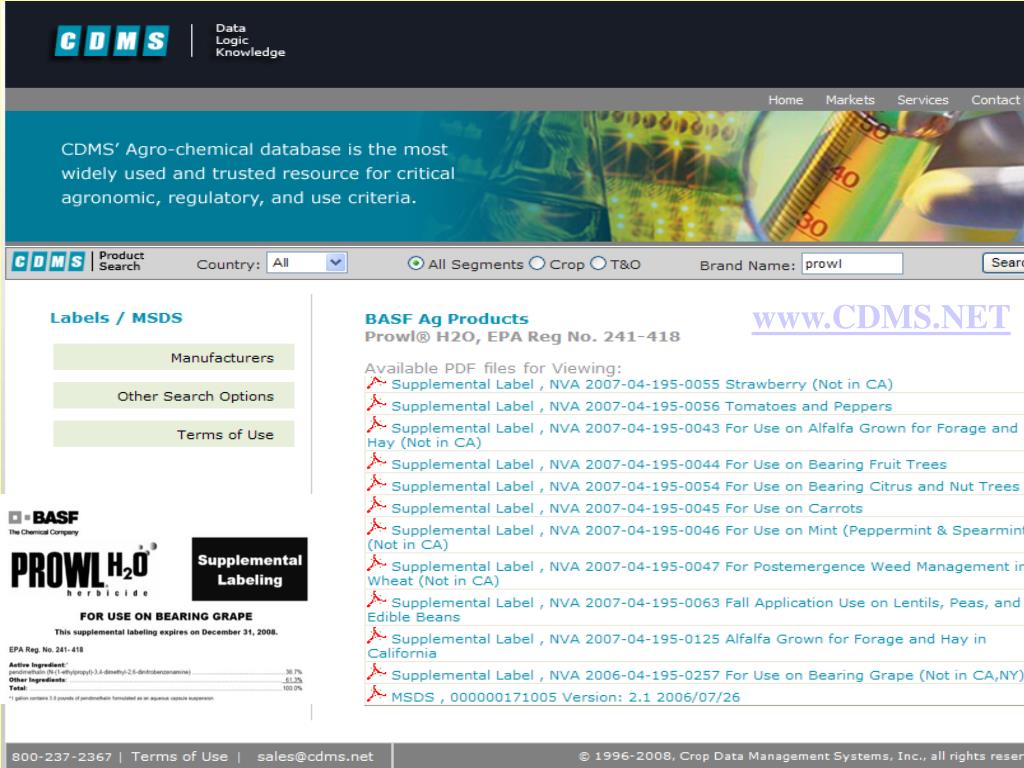Open For Use on Carrots label link

(x=627, y=508)
